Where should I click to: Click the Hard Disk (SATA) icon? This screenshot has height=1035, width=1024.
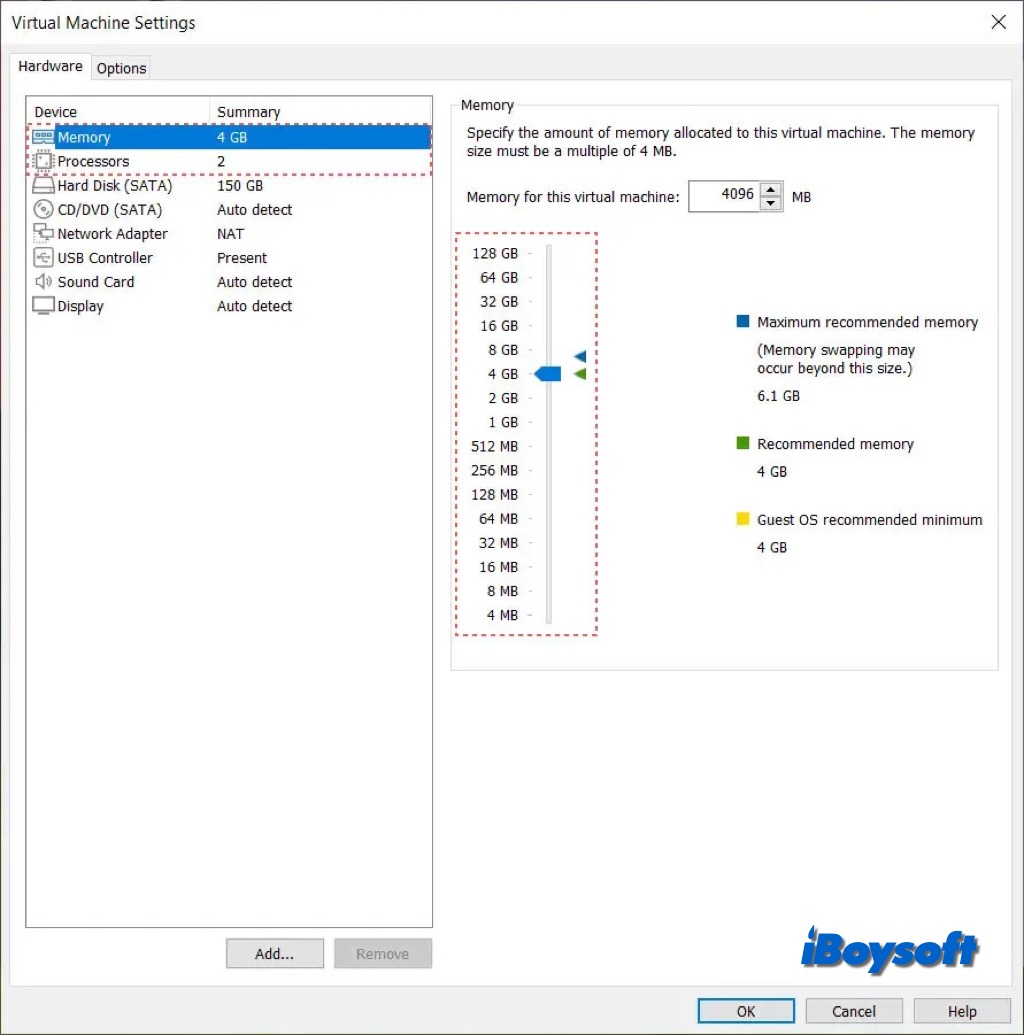[x=43, y=185]
